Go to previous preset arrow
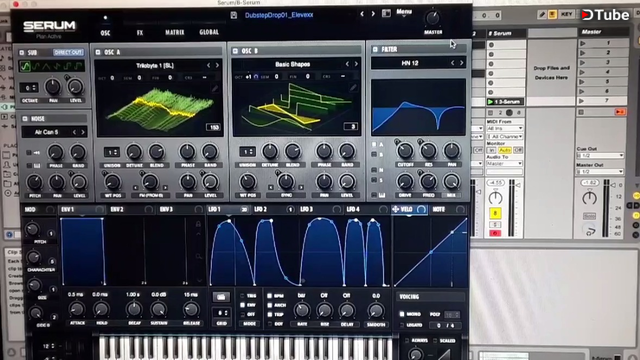Image resolution: width=640 pixels, height=360 pixels. coord(362,14)
